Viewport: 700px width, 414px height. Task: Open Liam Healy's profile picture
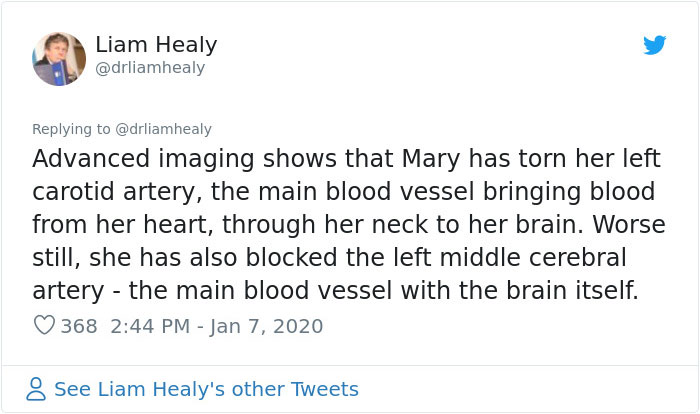[59, 58]
